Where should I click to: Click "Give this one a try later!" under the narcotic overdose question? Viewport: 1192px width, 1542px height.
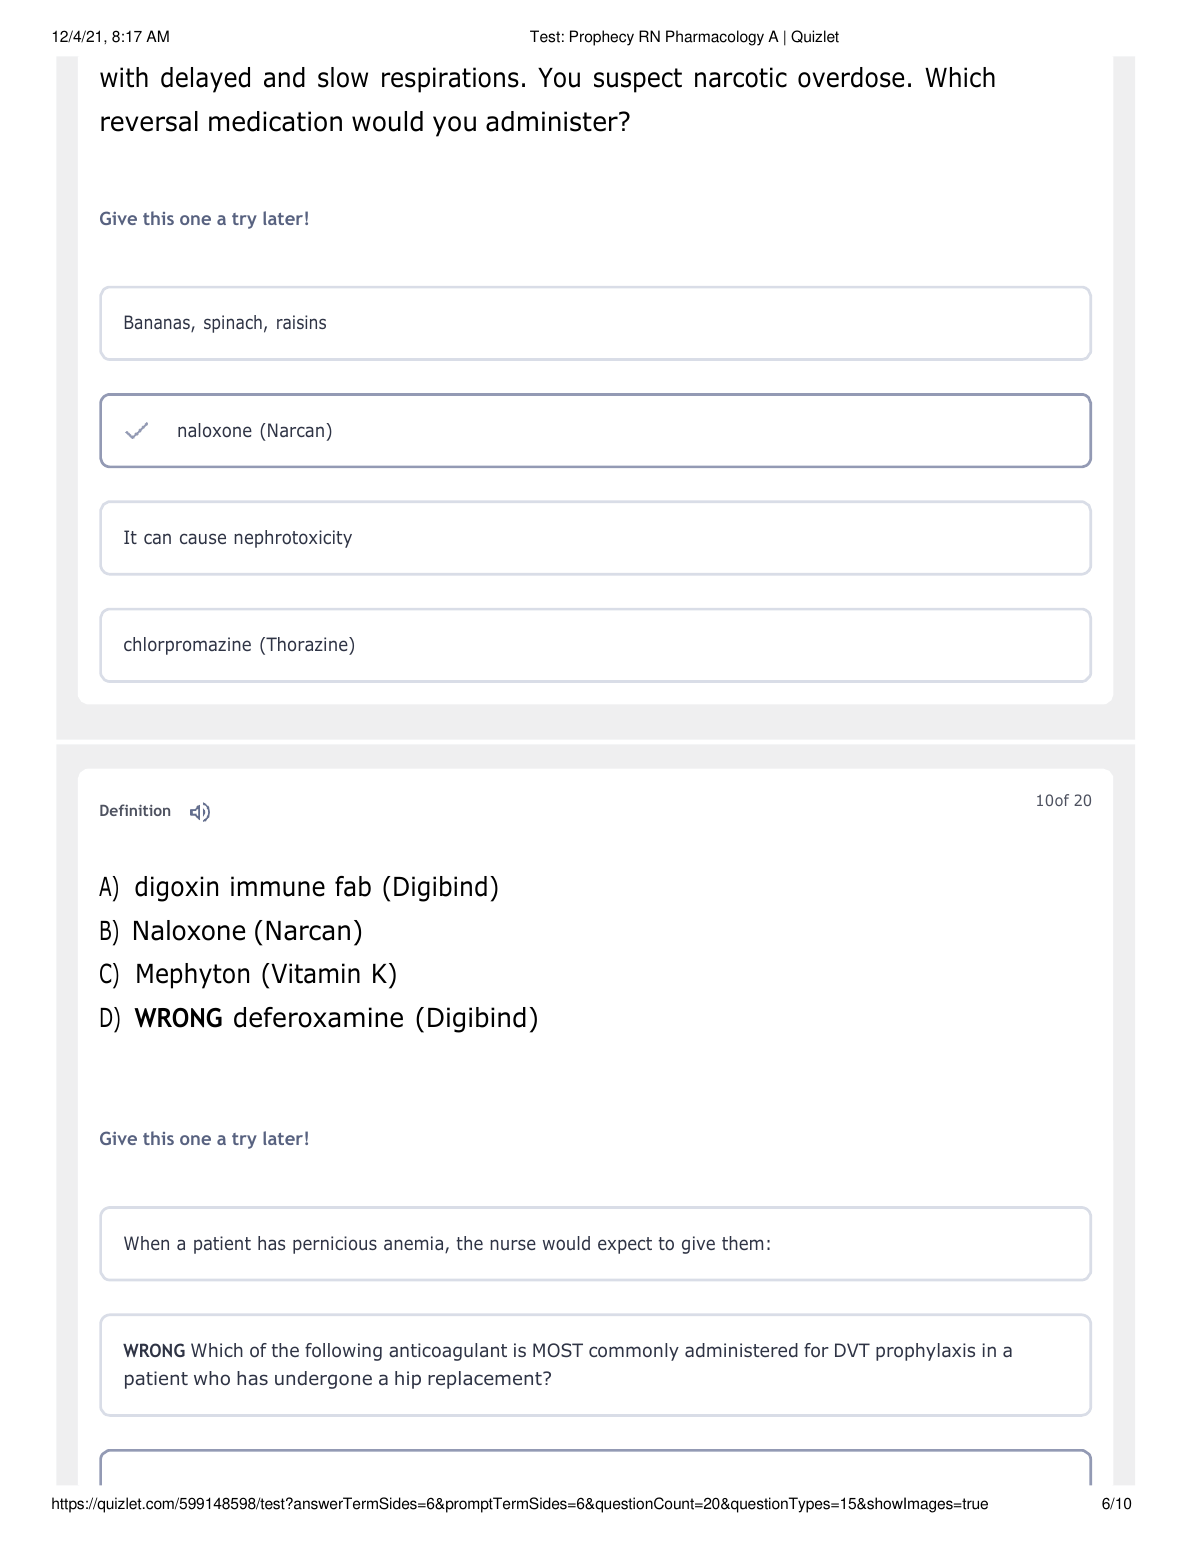[204, 219]
